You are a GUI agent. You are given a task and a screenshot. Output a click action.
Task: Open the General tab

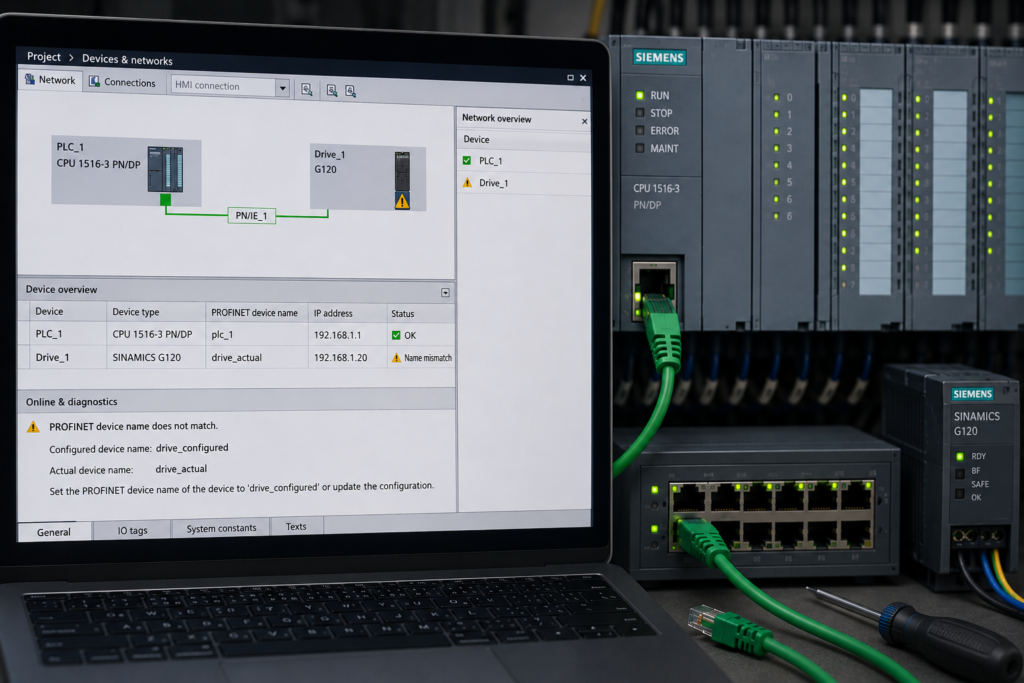(x=54, y=532)
